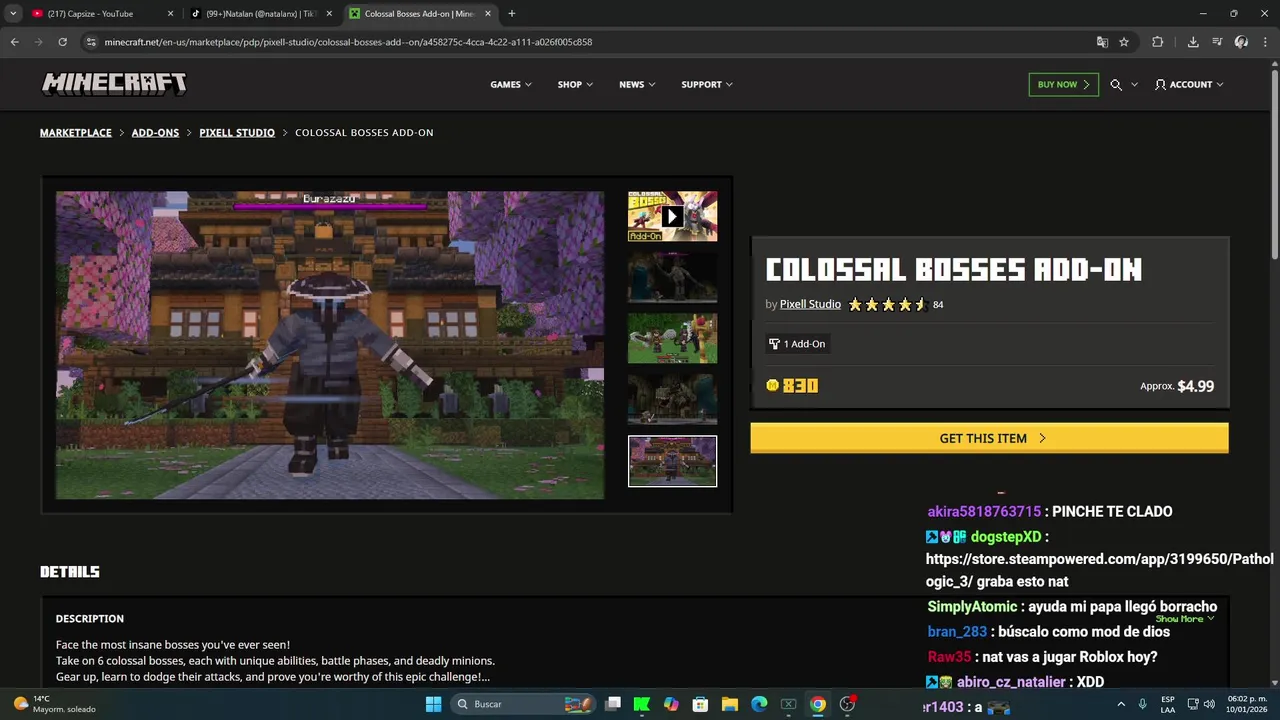Image resolution: width=1280 pixels, height=720 pixels.
Task: Open File Explorer from the taskbar
Action: coord(730,704)
